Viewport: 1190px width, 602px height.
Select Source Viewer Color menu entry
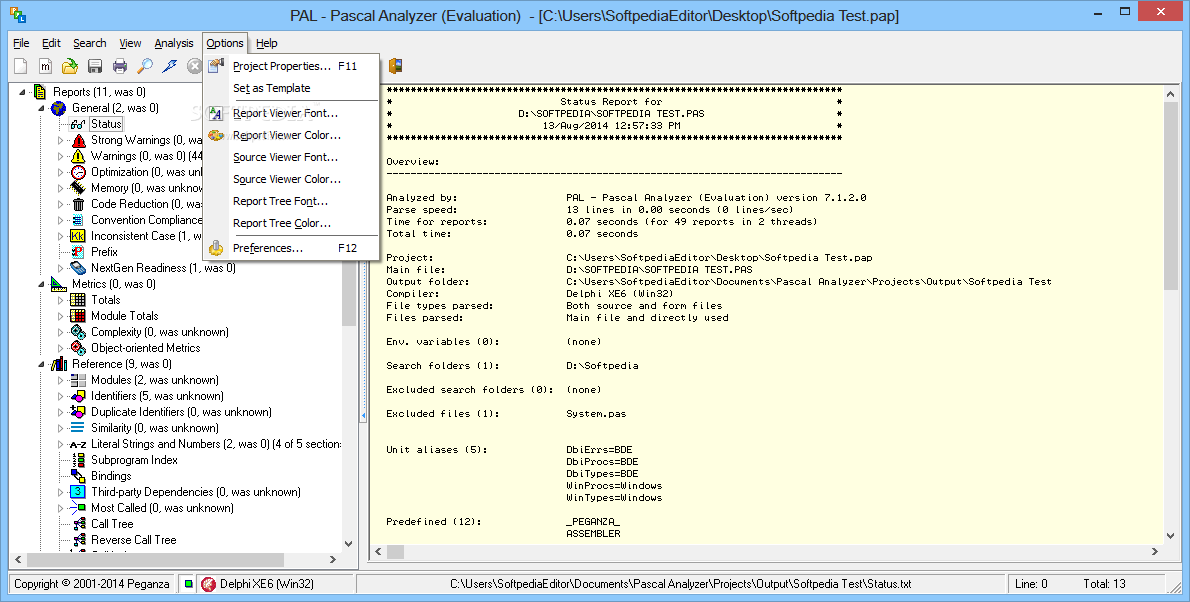coord(291,179)
